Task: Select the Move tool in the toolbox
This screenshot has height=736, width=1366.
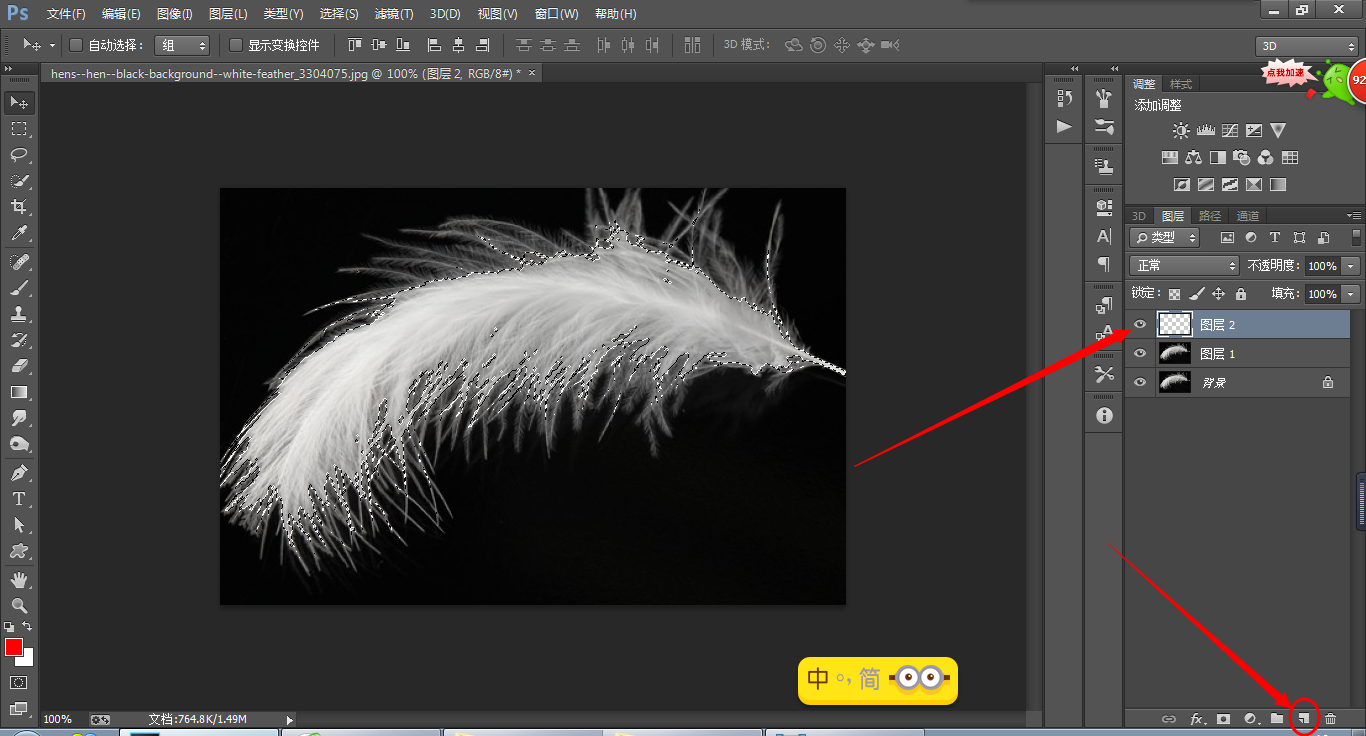Action: point(19,103)
